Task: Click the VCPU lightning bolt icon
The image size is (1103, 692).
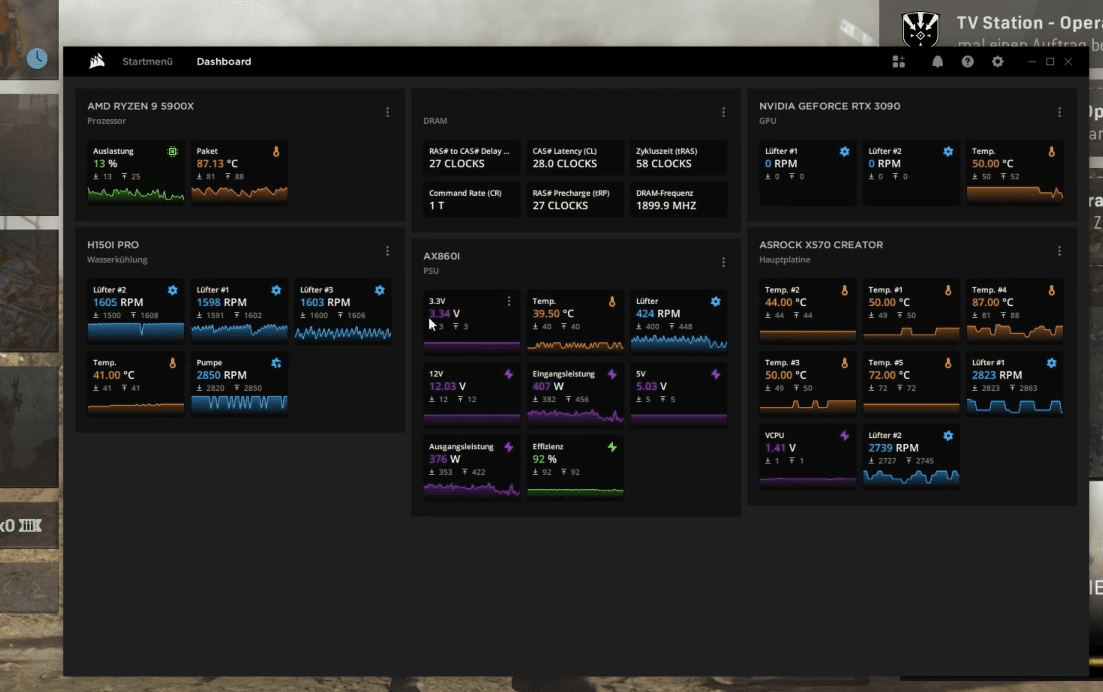Action: coord(844,435)
